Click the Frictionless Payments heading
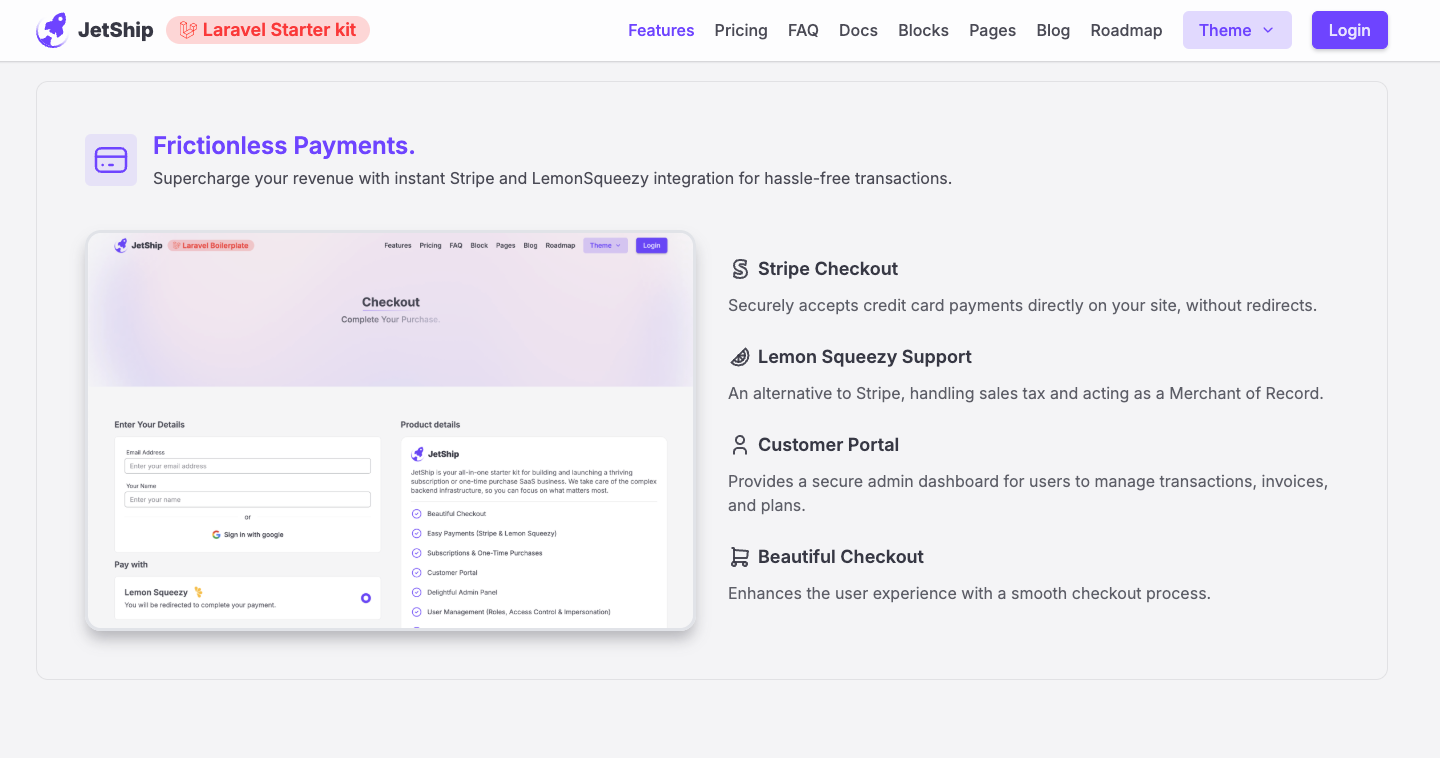This screenshot has height=758, width=1440. click(x=284, y=146)
